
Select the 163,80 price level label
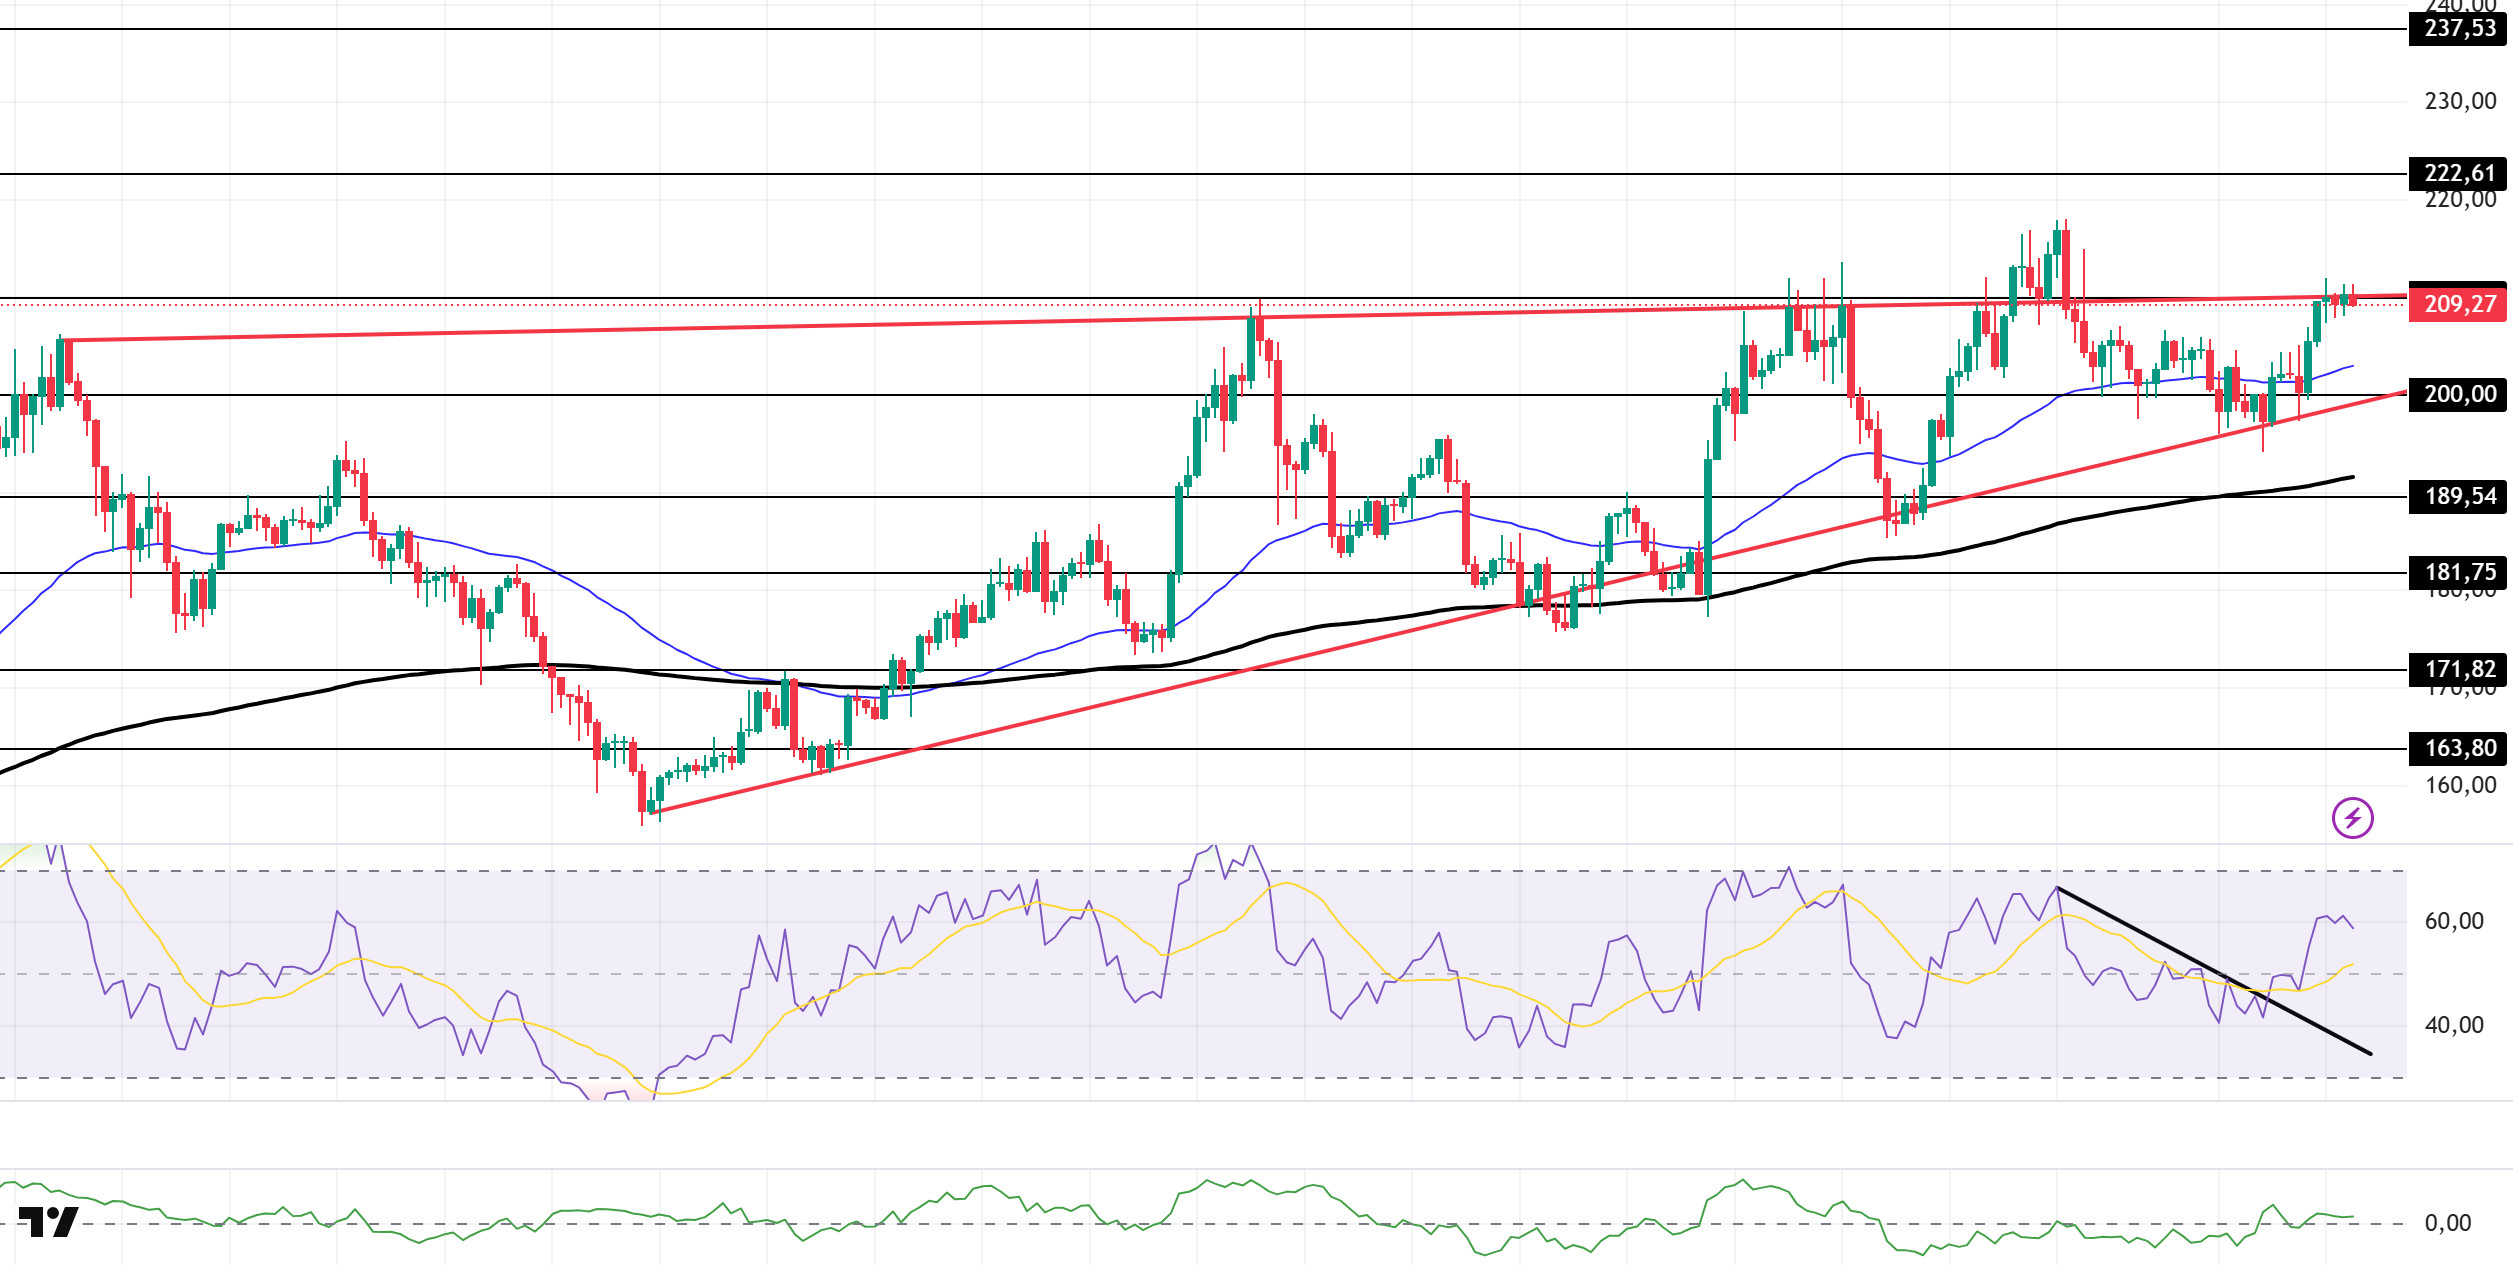click(2460, 748)
